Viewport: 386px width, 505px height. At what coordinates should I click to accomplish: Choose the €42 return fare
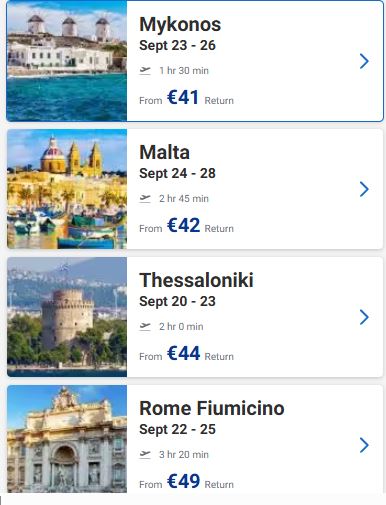coord(183,225)
